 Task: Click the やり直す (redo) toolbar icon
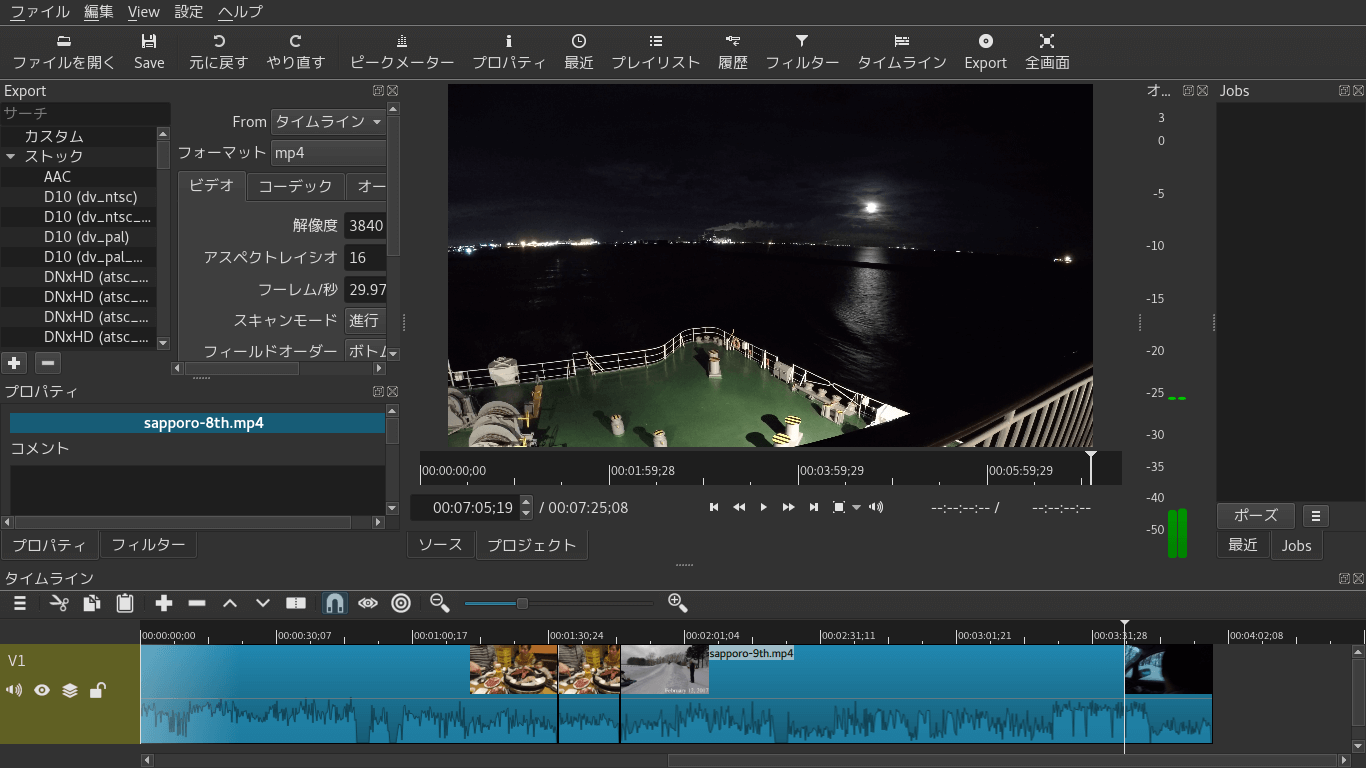296,52
